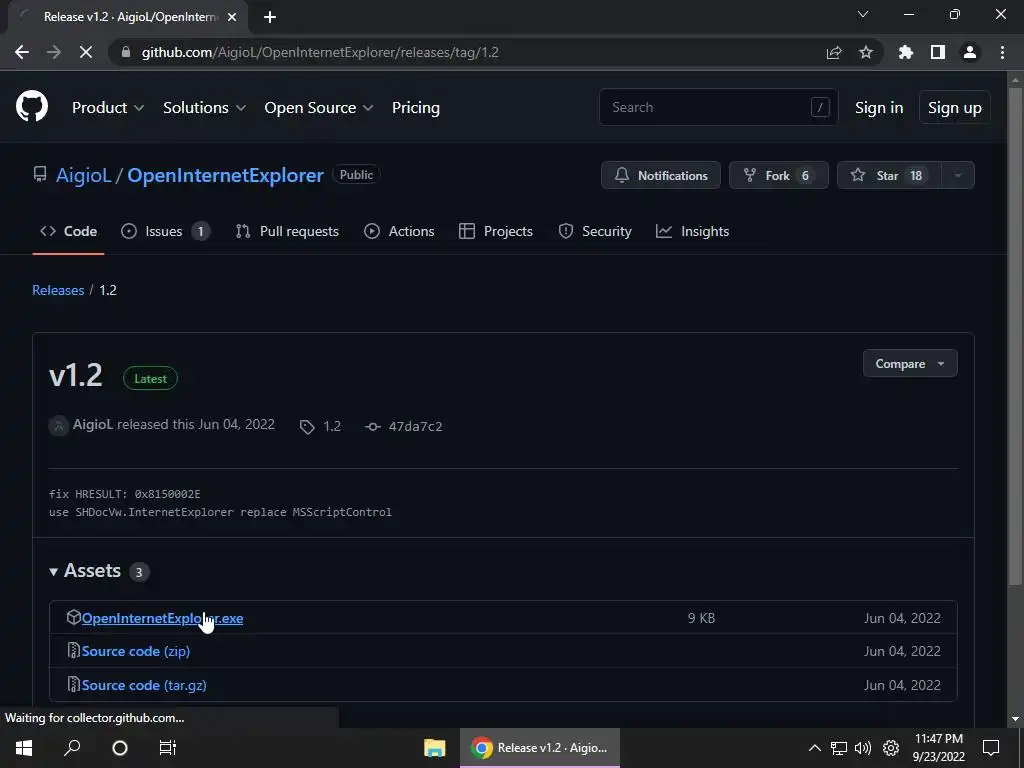Image resolution: width=1024 pixels, height=768 pixels.
Task: Open the AigioL owner link
Action: pos(84,175)
